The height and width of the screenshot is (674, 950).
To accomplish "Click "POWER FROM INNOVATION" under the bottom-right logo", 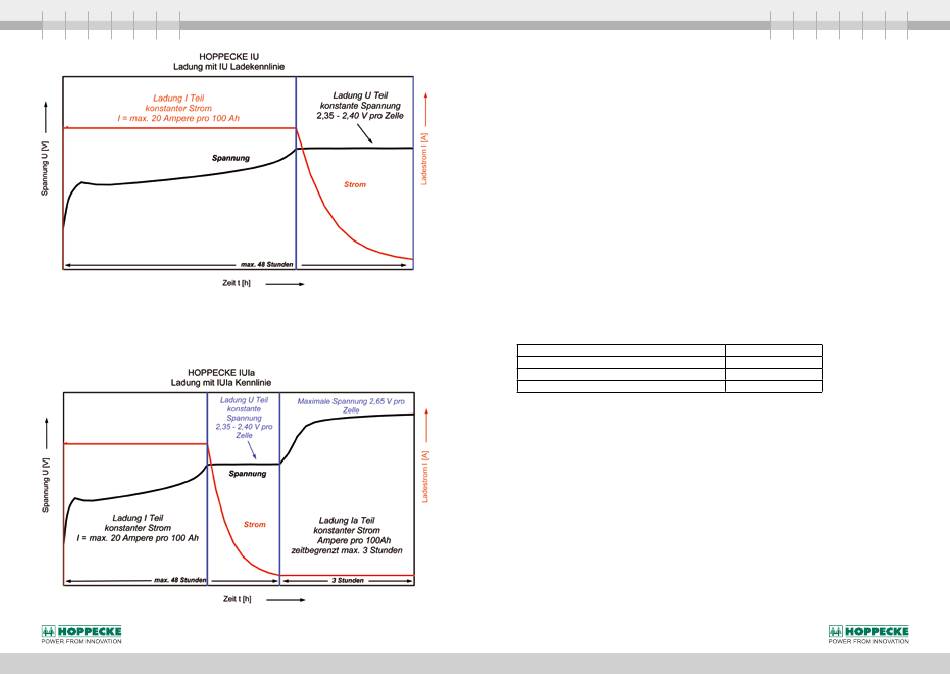I will tap(869, 641).
